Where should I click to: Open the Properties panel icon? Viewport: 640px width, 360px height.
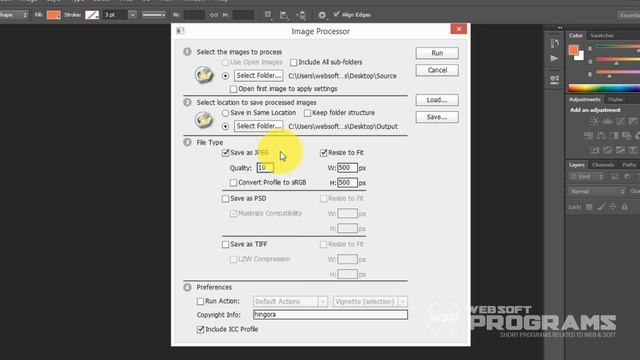pyautogui.click(x=554, y=79)
